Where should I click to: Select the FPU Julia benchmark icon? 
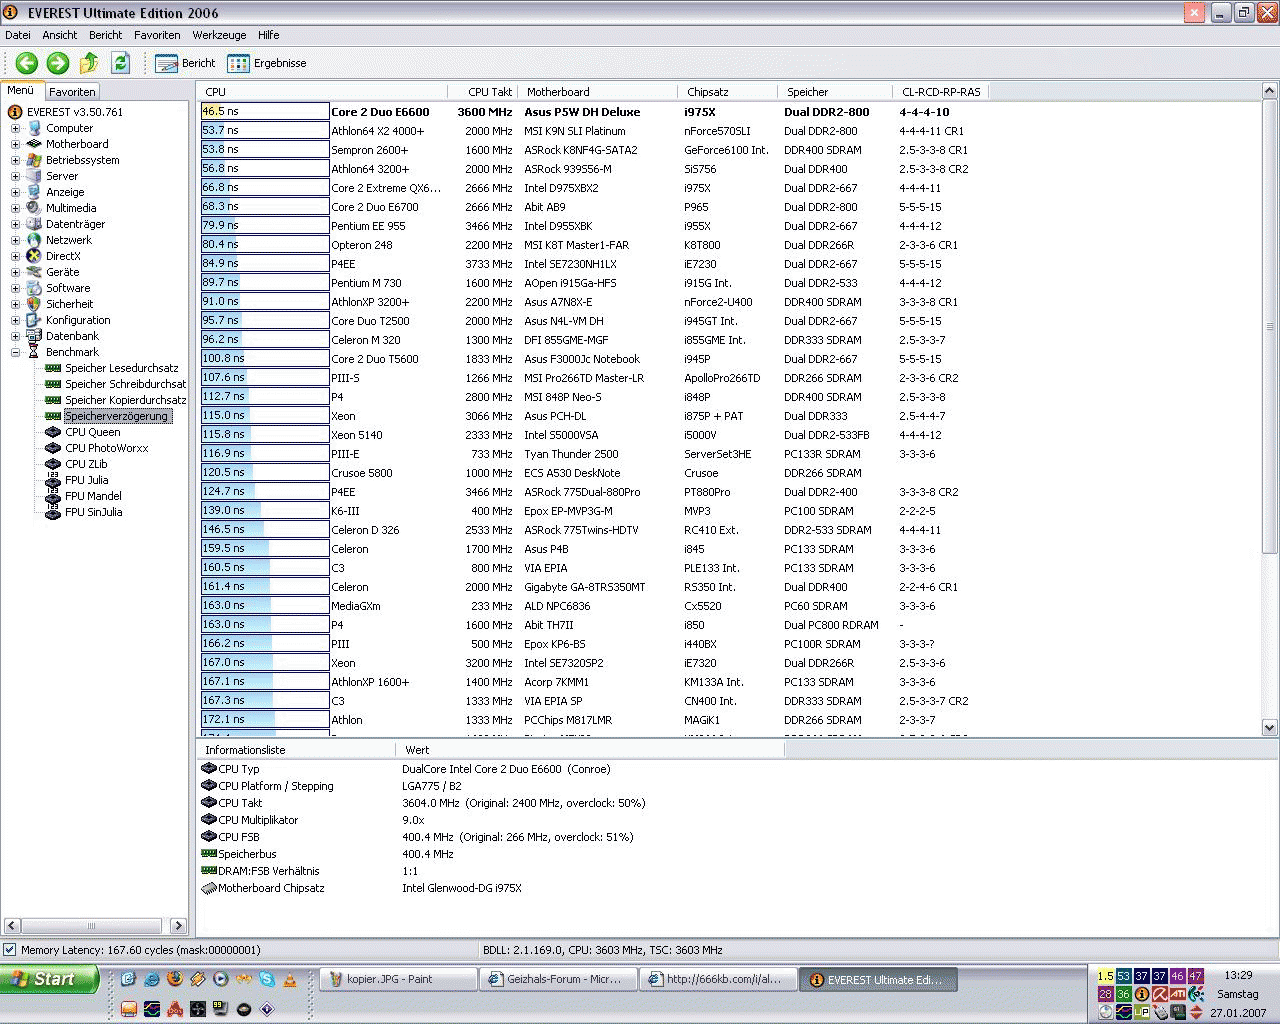coord(53,480)
